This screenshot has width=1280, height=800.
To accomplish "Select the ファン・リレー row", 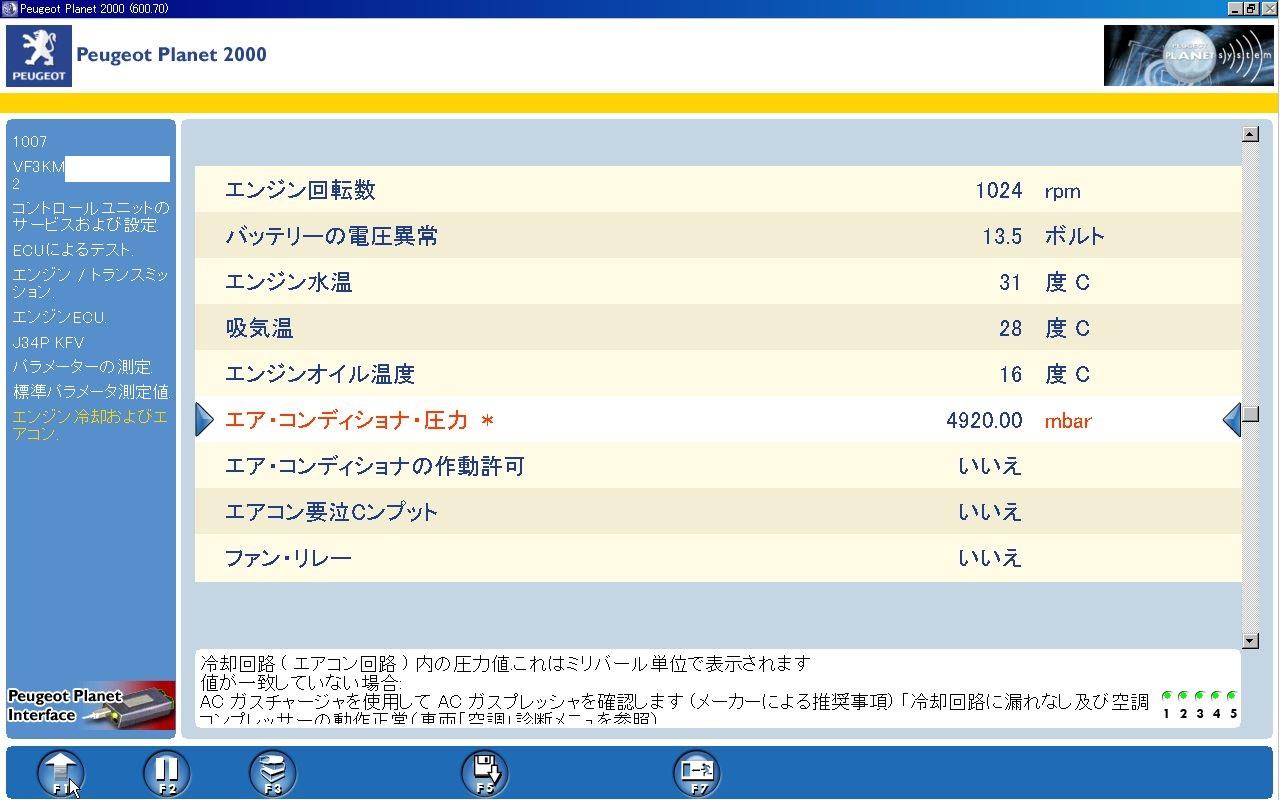I will click(x=718, y=558).
